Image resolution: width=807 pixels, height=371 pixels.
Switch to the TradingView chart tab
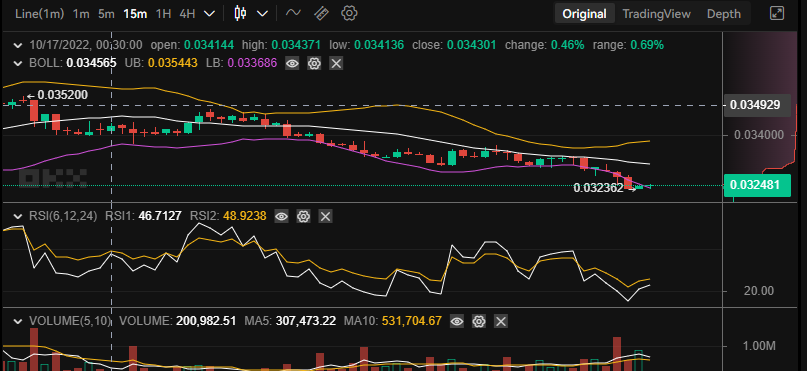pos(656,14)
